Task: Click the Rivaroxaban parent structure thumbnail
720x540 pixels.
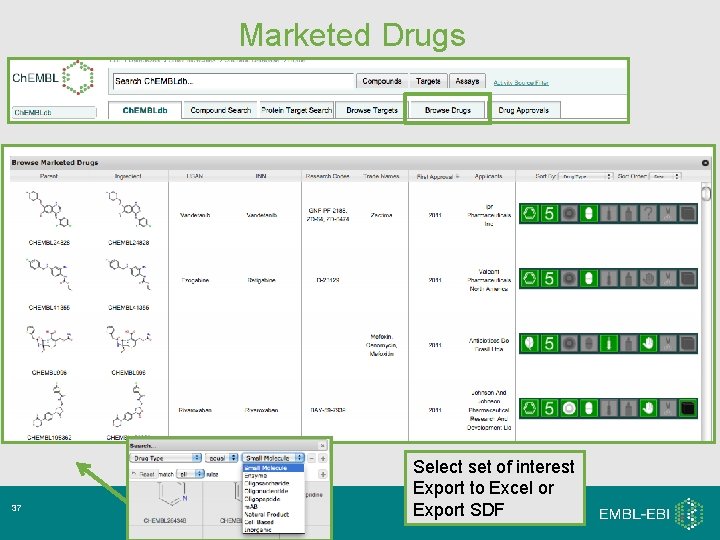Action: (x=49, y=407)
